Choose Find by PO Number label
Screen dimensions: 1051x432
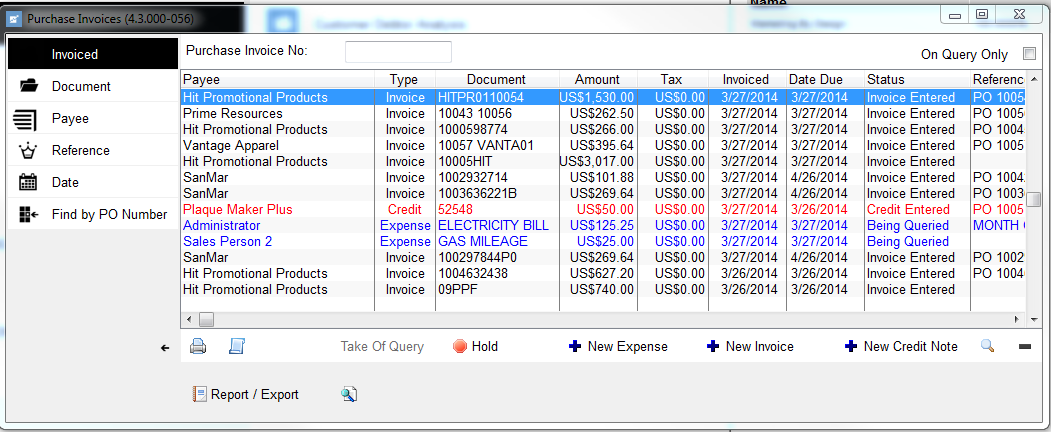(x=109, y=214)
